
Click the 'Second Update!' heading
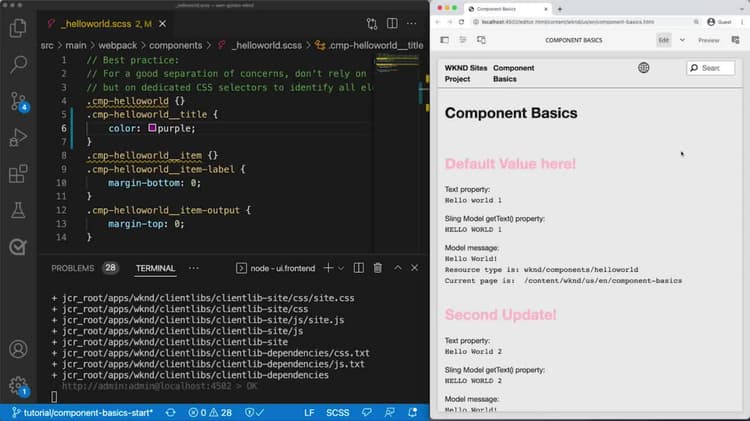point(500,315)
